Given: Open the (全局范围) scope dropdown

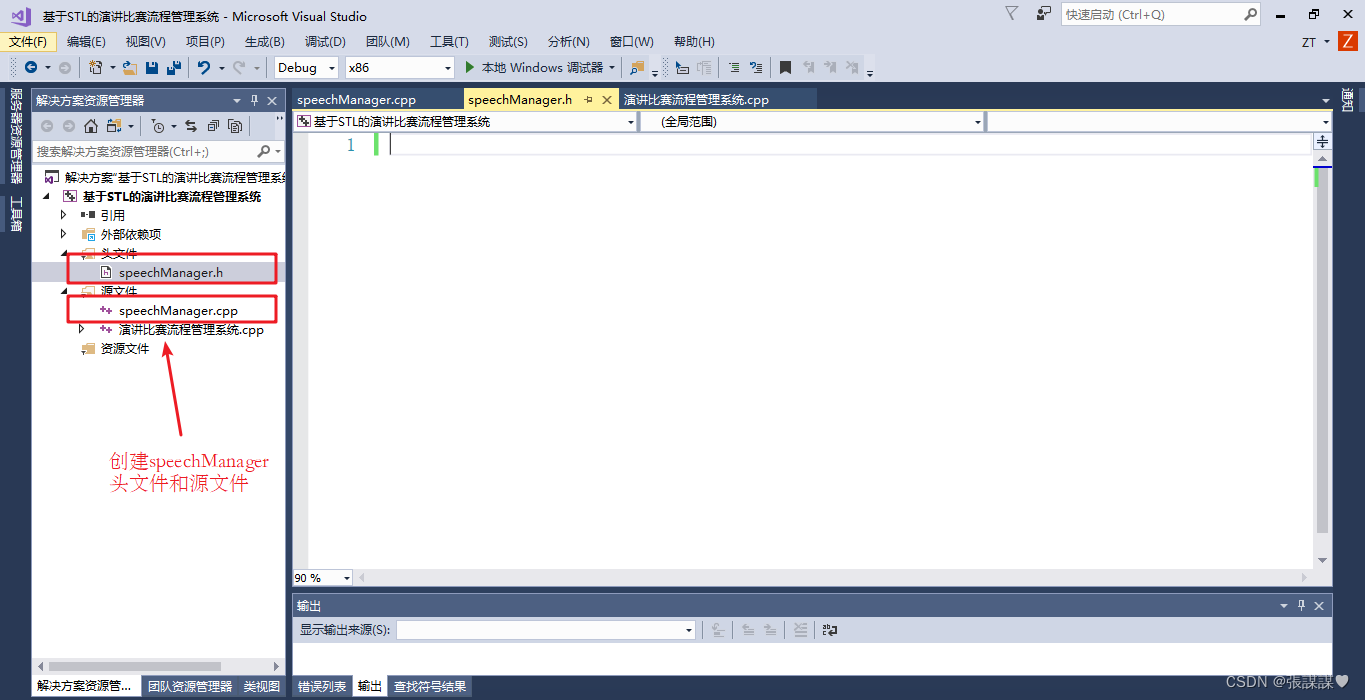Looking at the screenshot, I should click(x=812, y=121).
